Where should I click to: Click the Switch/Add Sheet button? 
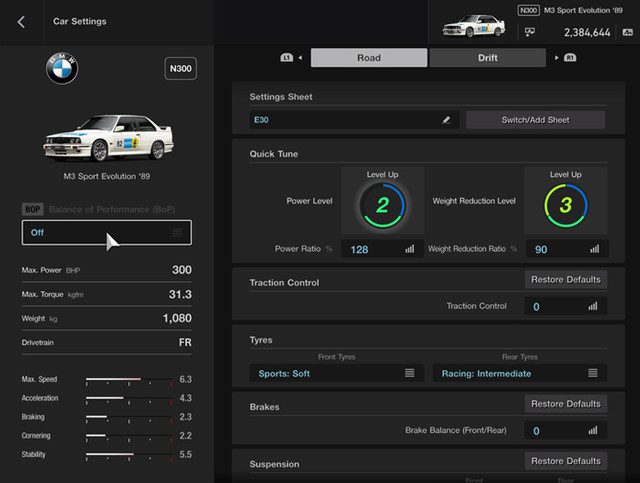pyautogui.click(x=535, y=120)
